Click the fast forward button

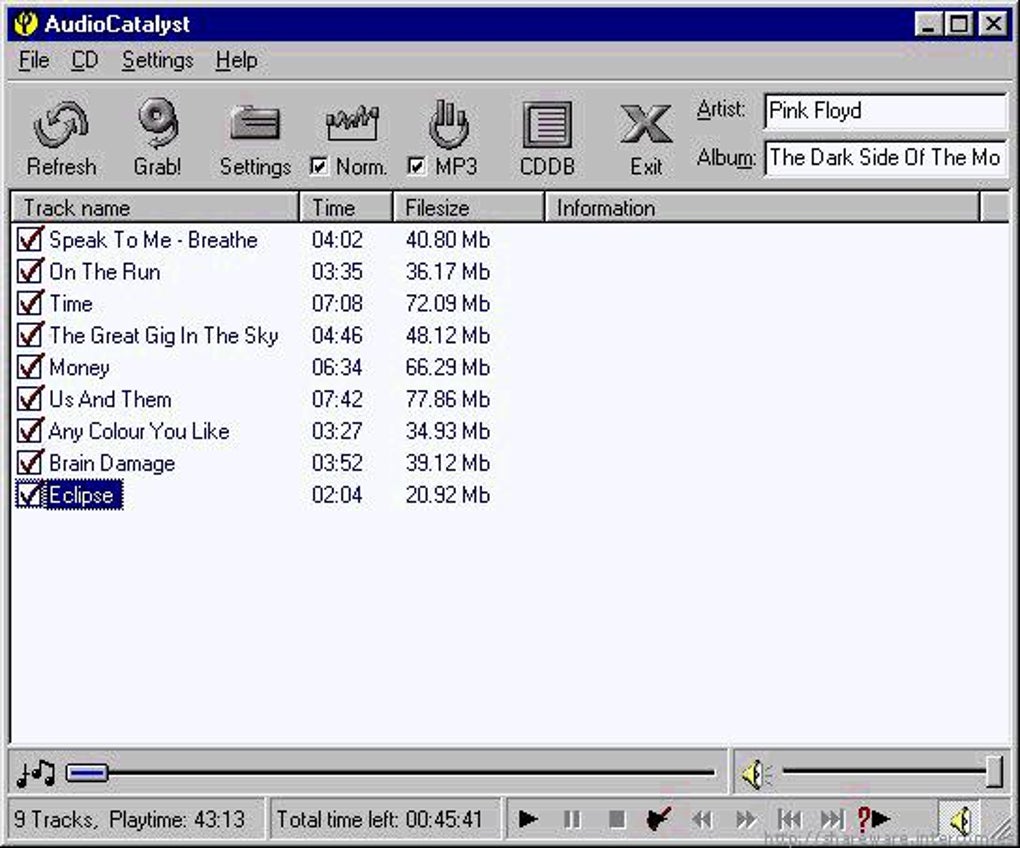pos(745,819)
